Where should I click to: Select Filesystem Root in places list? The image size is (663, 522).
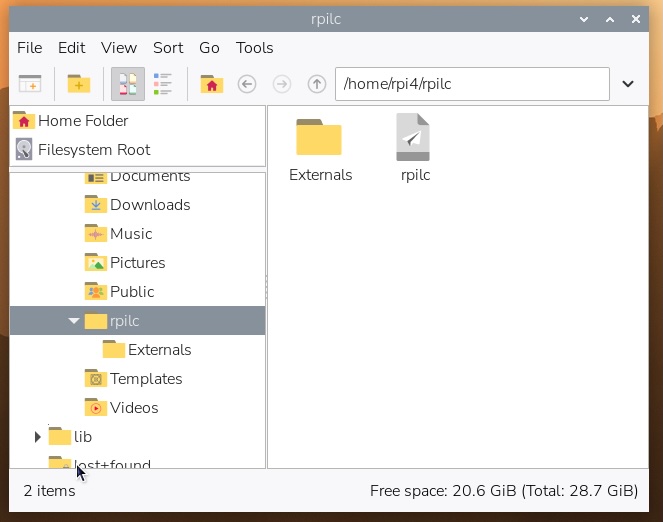click(94, 150)
